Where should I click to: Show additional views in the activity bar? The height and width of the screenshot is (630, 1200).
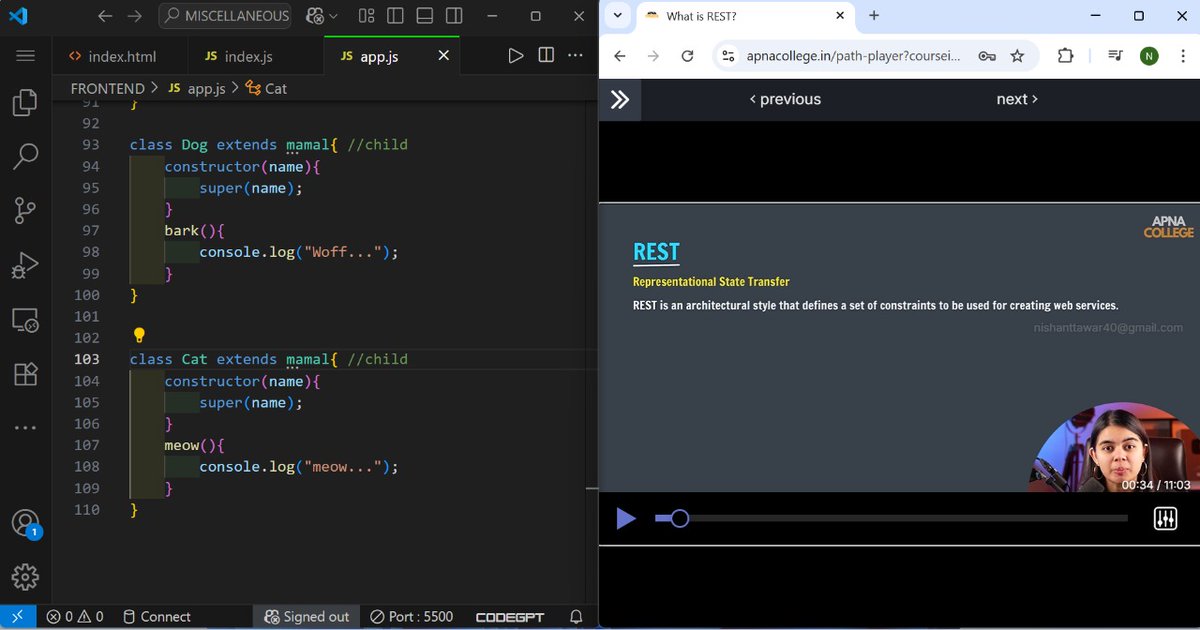25,427
